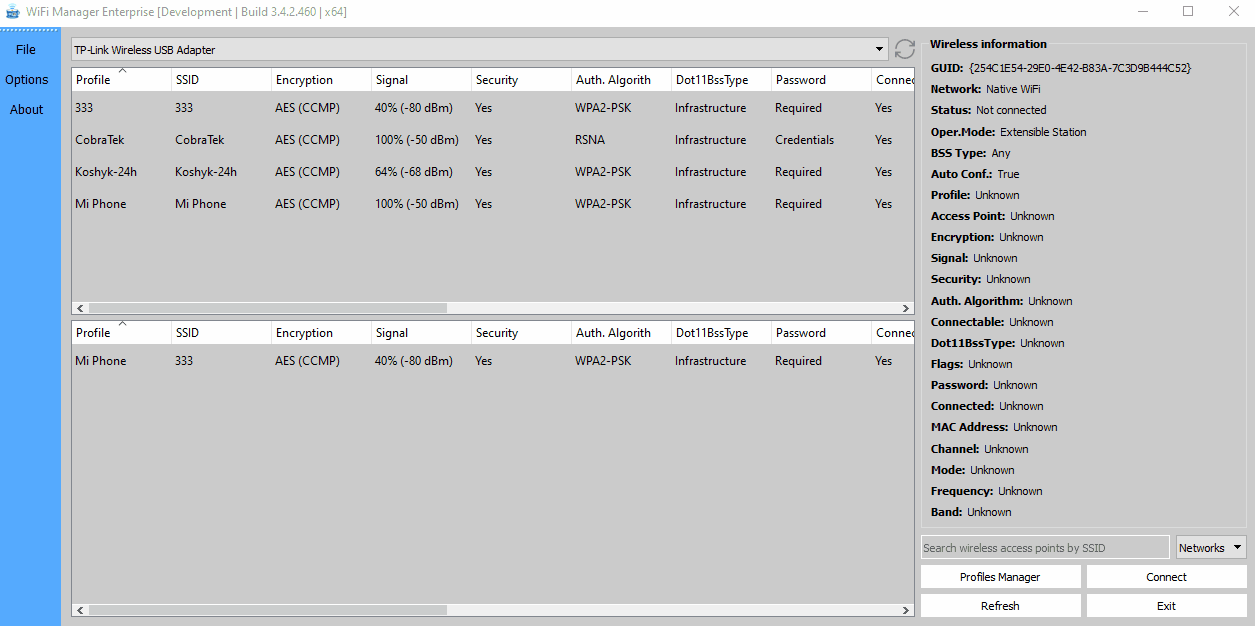Click lower table scrollbar left arrow

click(x=80, y=609)
